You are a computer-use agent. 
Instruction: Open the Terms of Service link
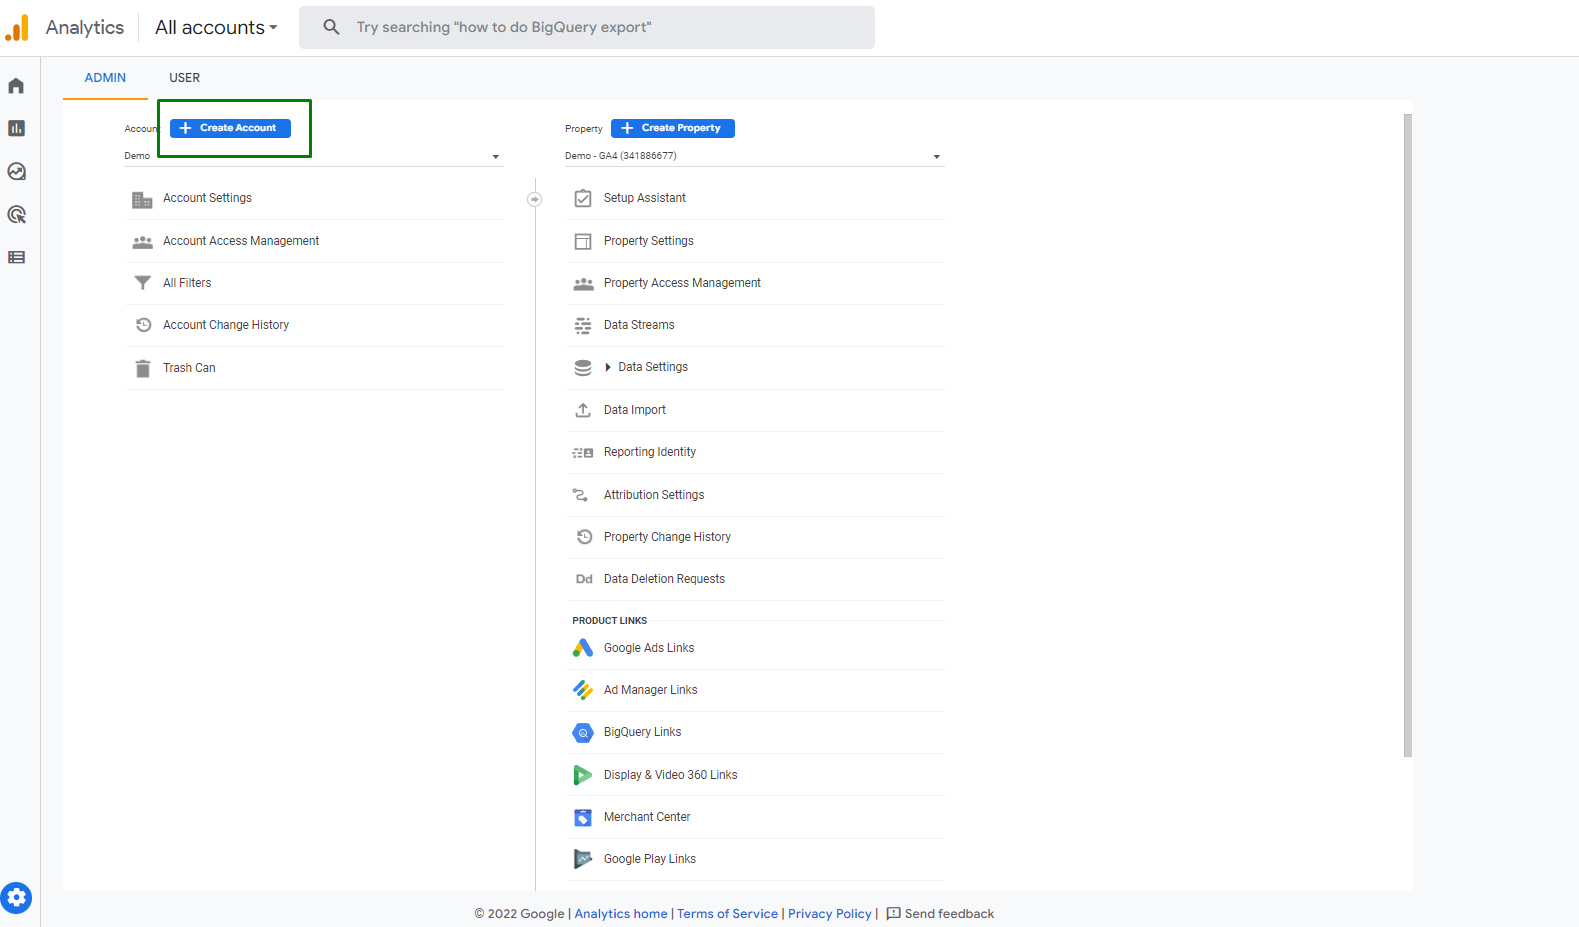pos(727,914)
